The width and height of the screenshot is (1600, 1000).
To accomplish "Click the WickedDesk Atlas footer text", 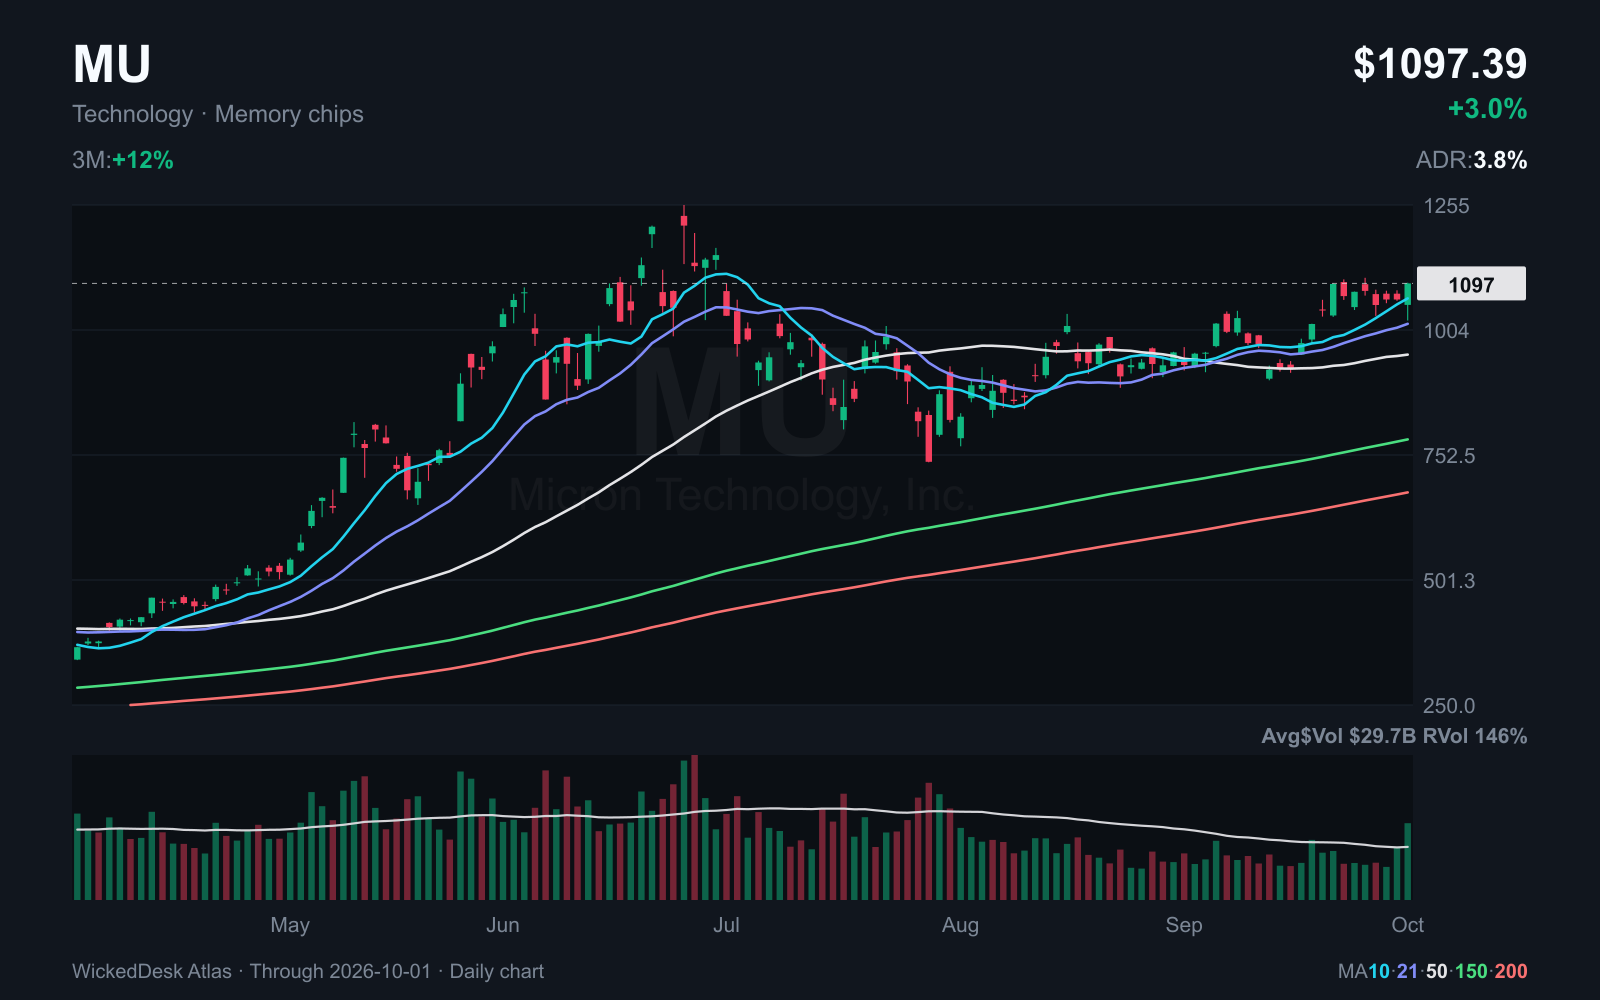I will (x=152, y=971).
